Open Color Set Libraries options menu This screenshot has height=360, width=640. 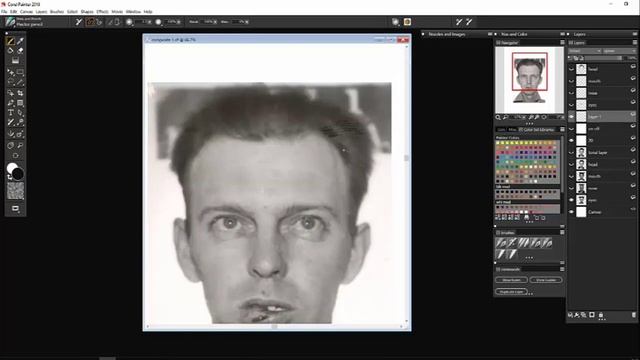[x=562, y=129]
